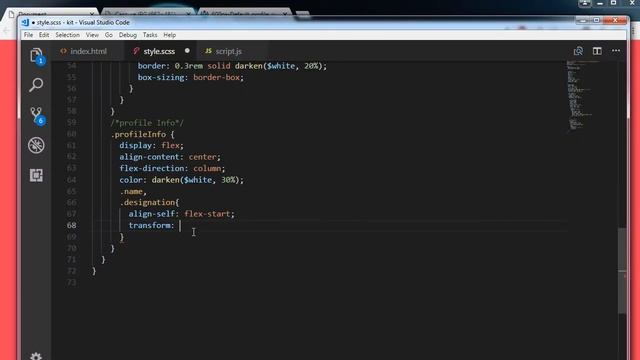Select the style.scss tab
The height and width of the screenshot is (360, 640).
pos(159,51)
